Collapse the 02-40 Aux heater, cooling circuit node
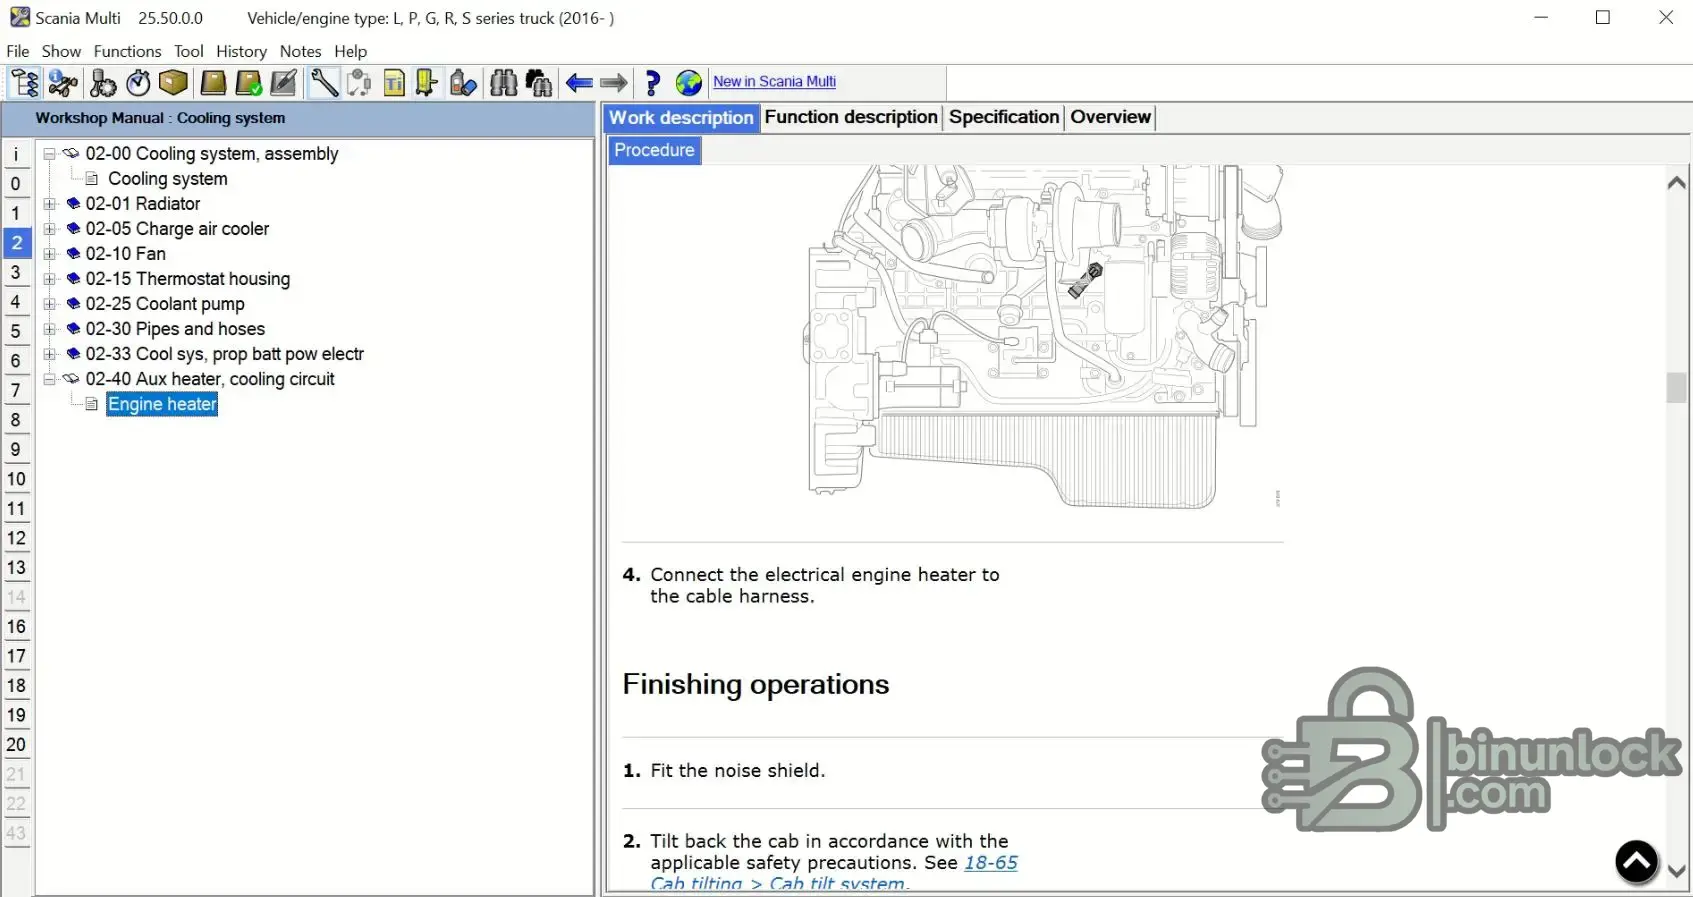The height and width of the screenshot is (897, 1693). pyautogui.click(x=49, y=379)
